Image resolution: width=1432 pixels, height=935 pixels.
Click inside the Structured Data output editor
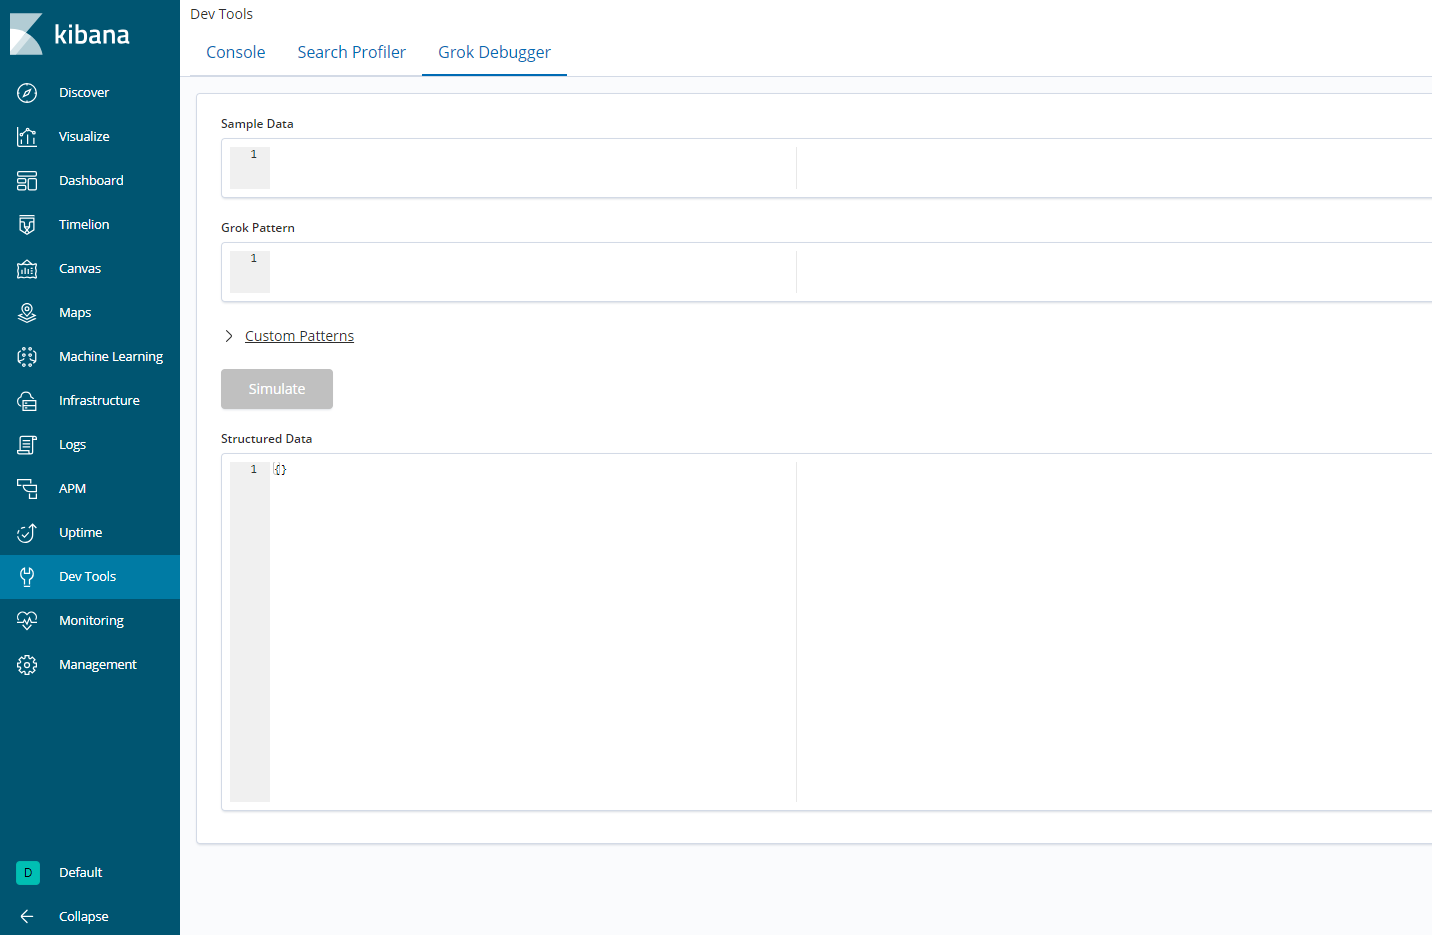click(x=826, y=632)
